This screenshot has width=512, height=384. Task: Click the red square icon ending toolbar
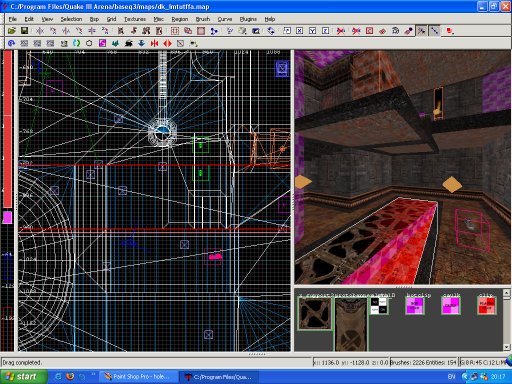450,31
